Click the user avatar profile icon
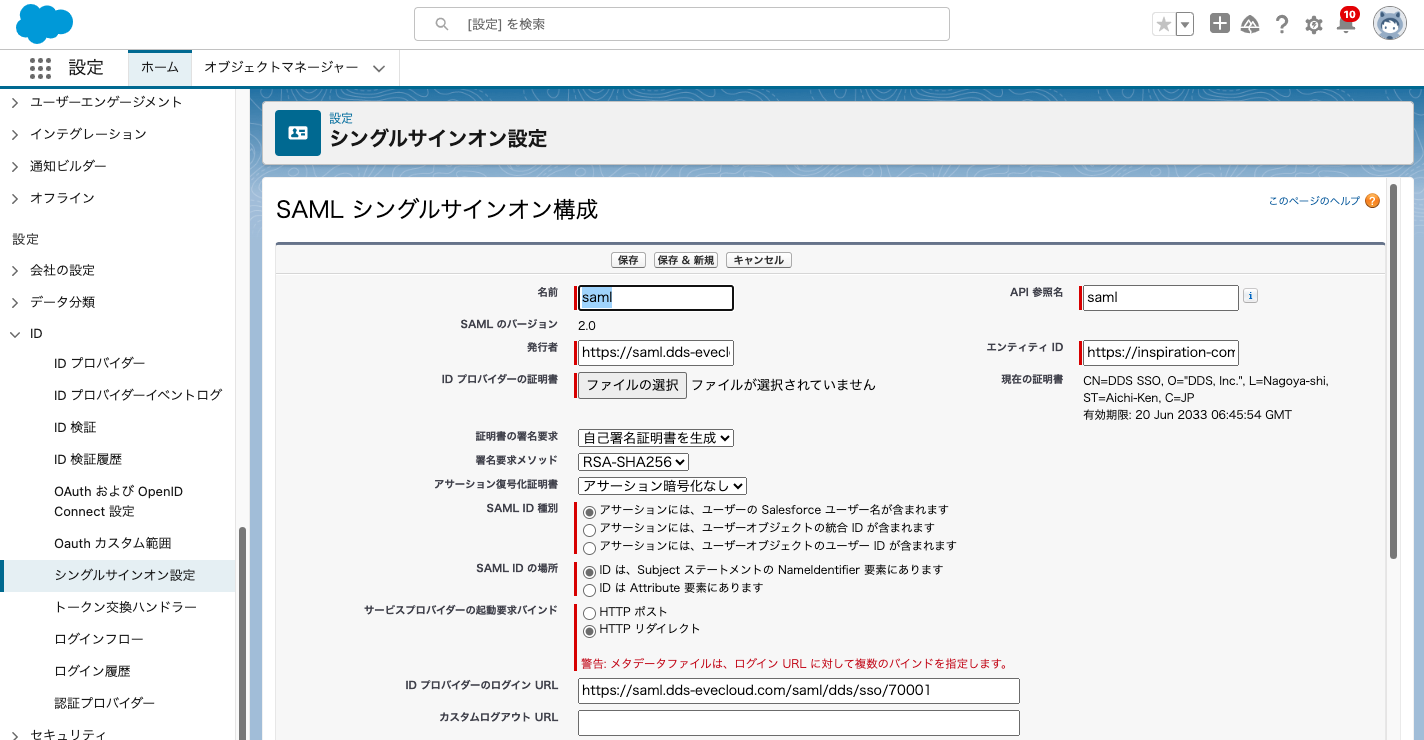1424x740 pixels. 1389,24
